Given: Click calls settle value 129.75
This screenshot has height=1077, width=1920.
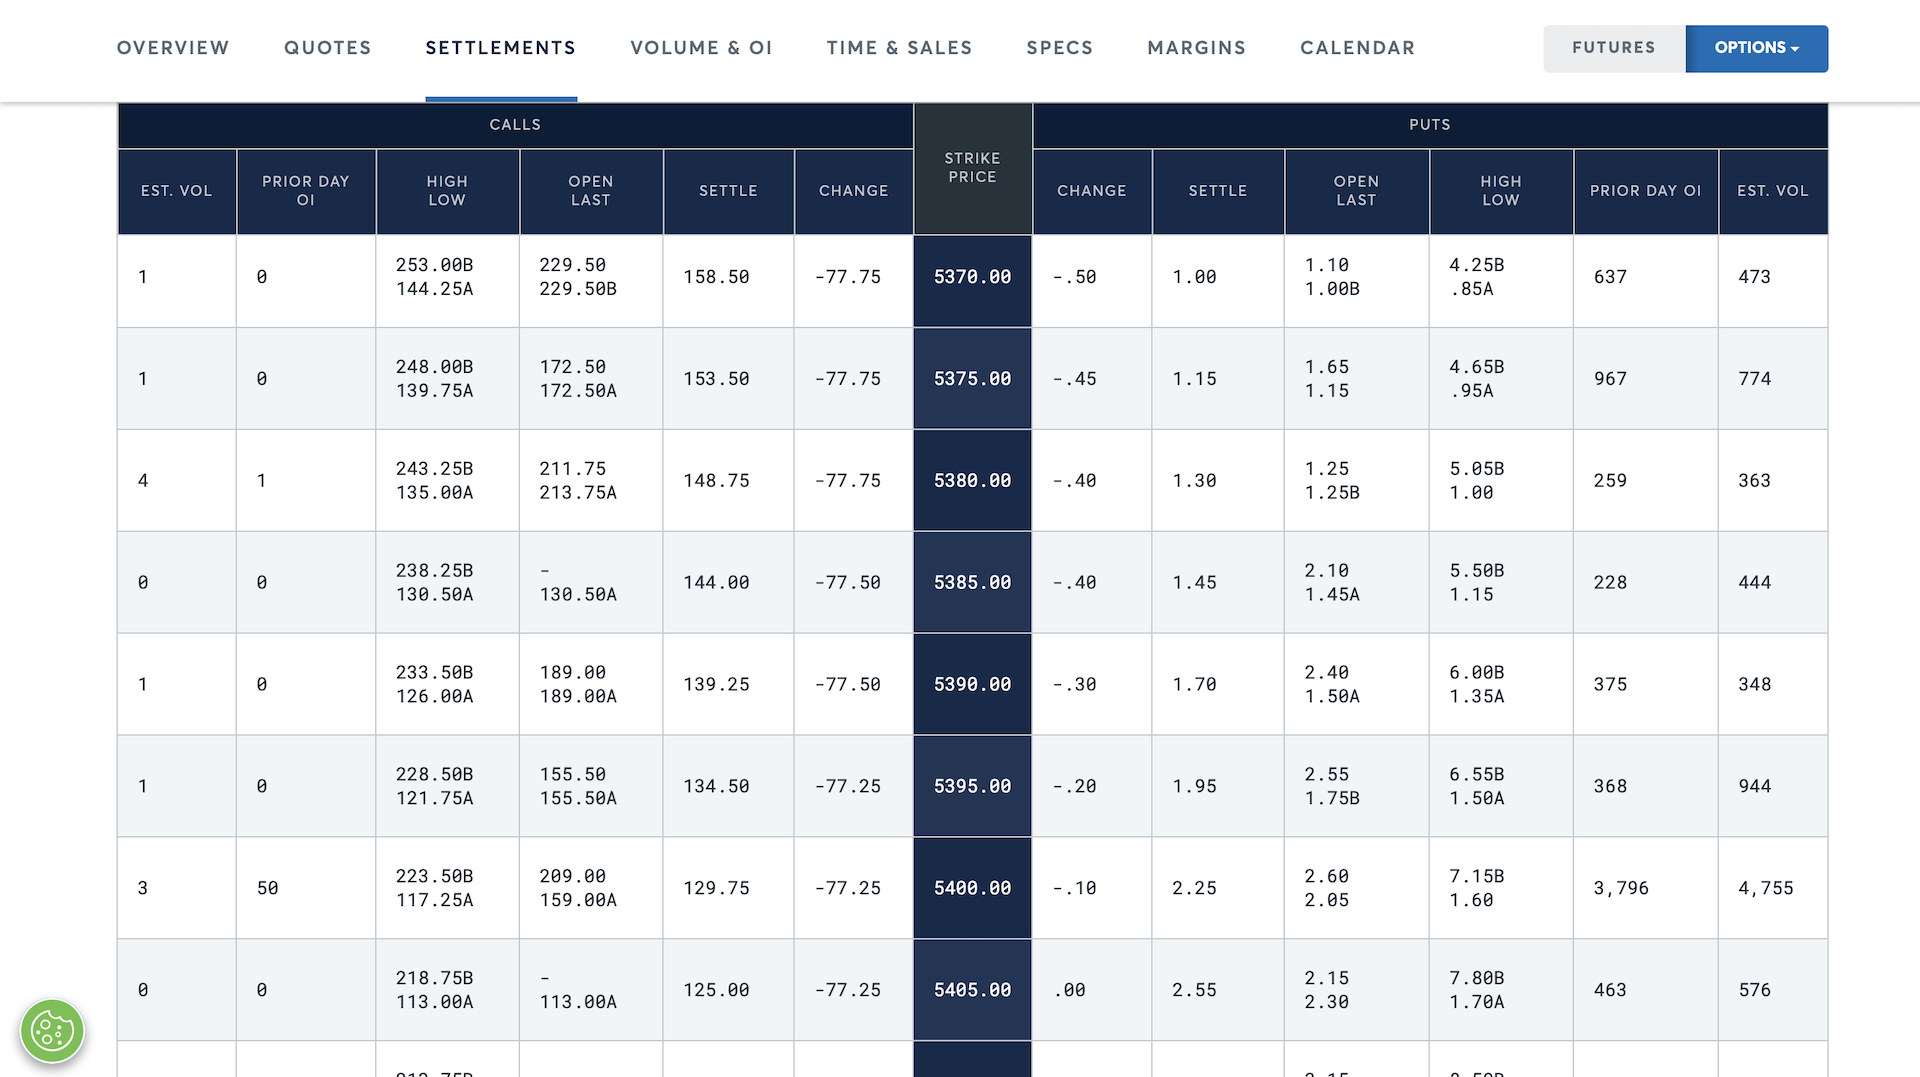Looking at the screenshot, I should tap(716, 888).
